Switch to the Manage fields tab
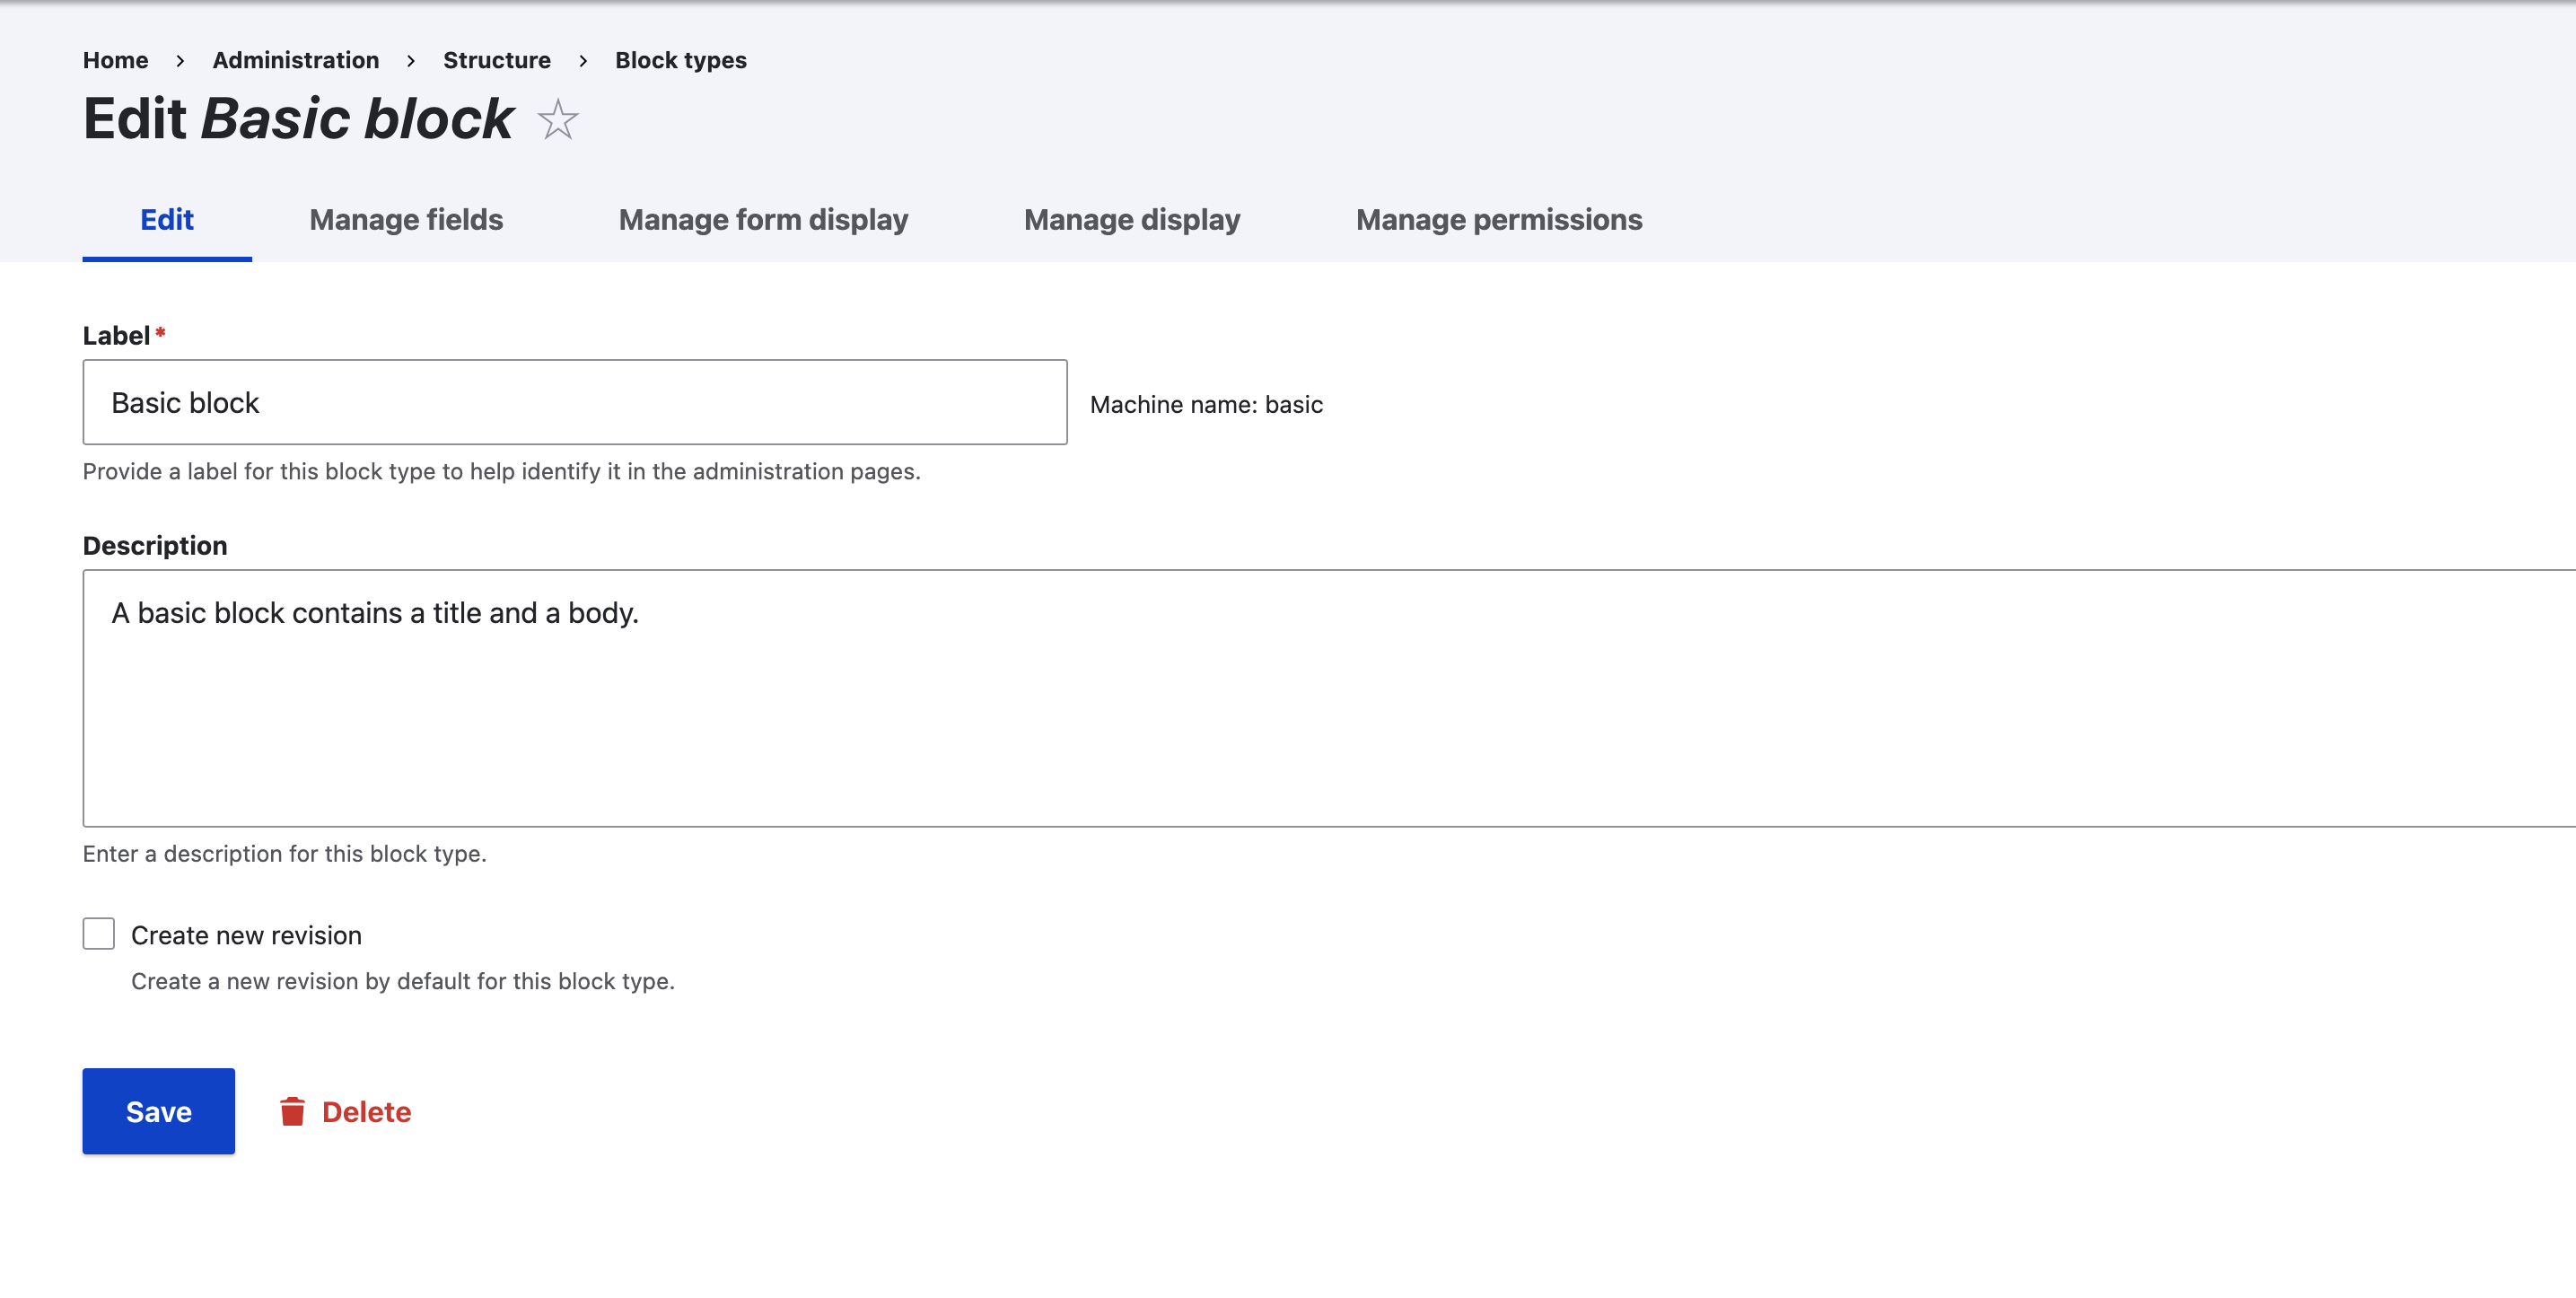Image resolution: width=2576 pixels, height=1298 pixels. click(405, 219)
